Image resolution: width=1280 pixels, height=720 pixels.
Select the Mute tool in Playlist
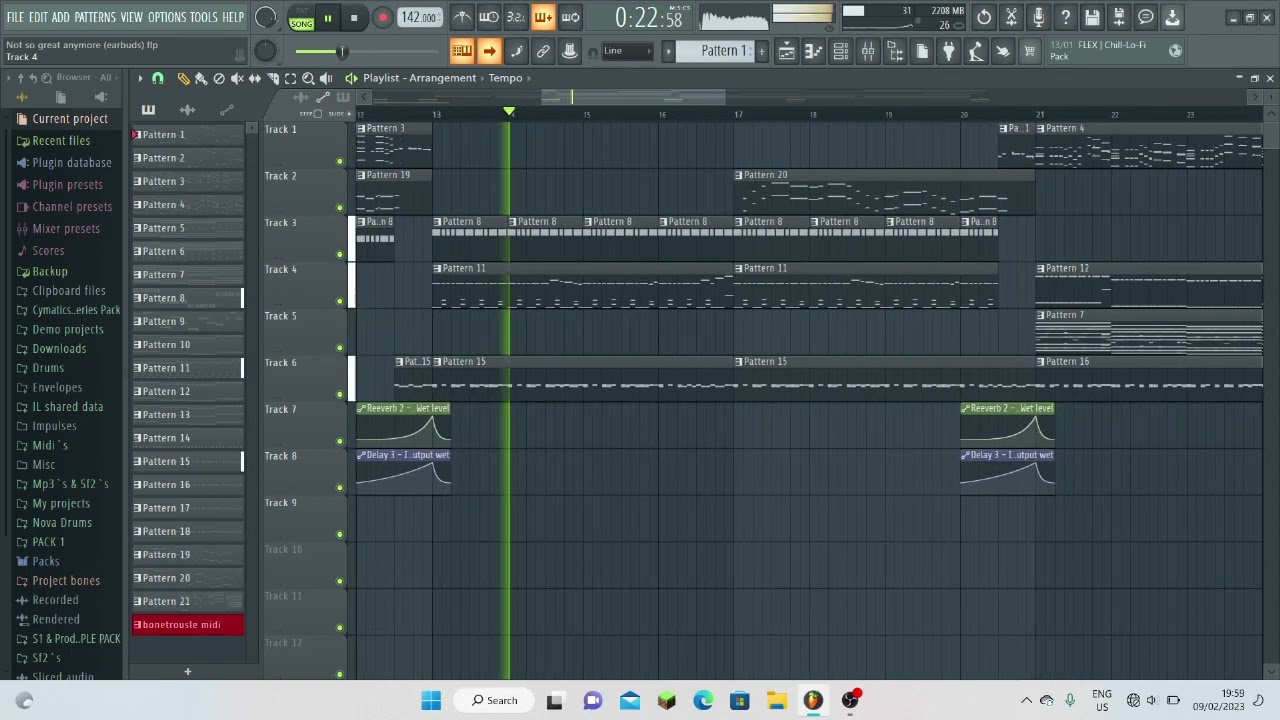click(237, 78)
